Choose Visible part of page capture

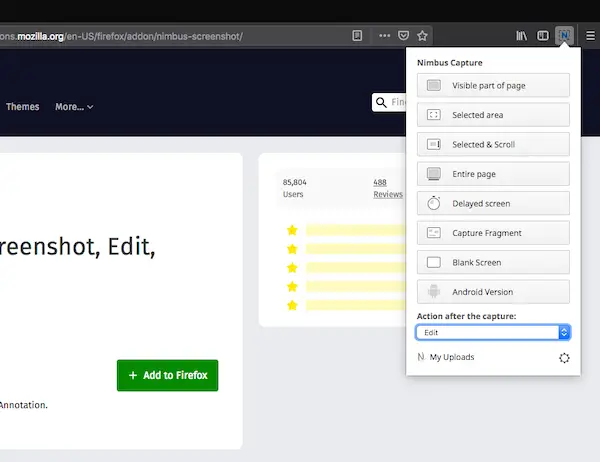[493, 85]
